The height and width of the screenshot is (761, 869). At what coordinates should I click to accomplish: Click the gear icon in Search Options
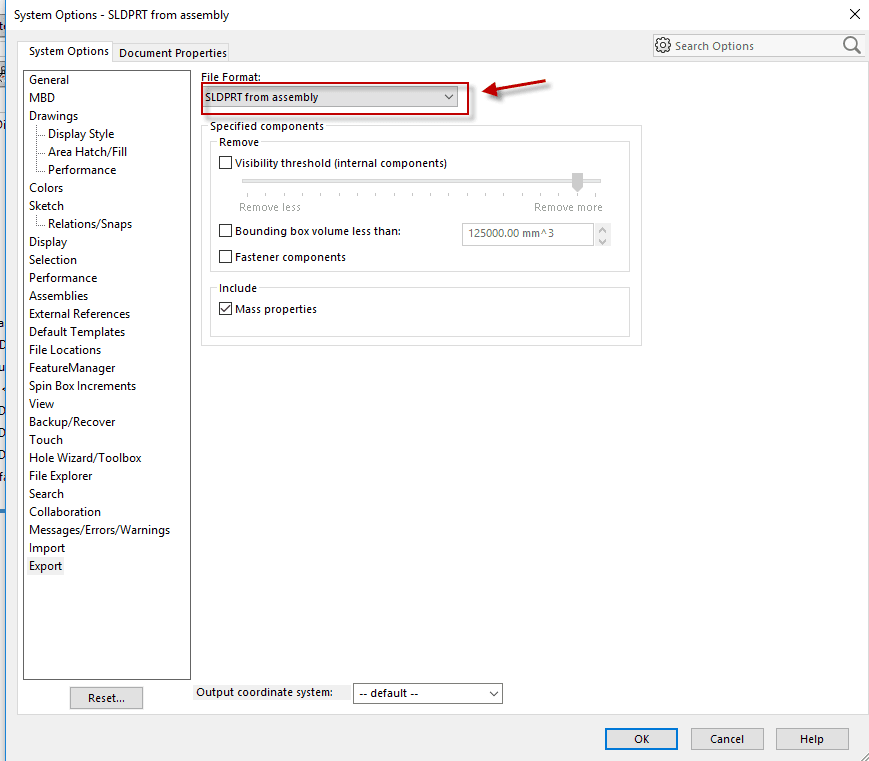tap(663, 45)
